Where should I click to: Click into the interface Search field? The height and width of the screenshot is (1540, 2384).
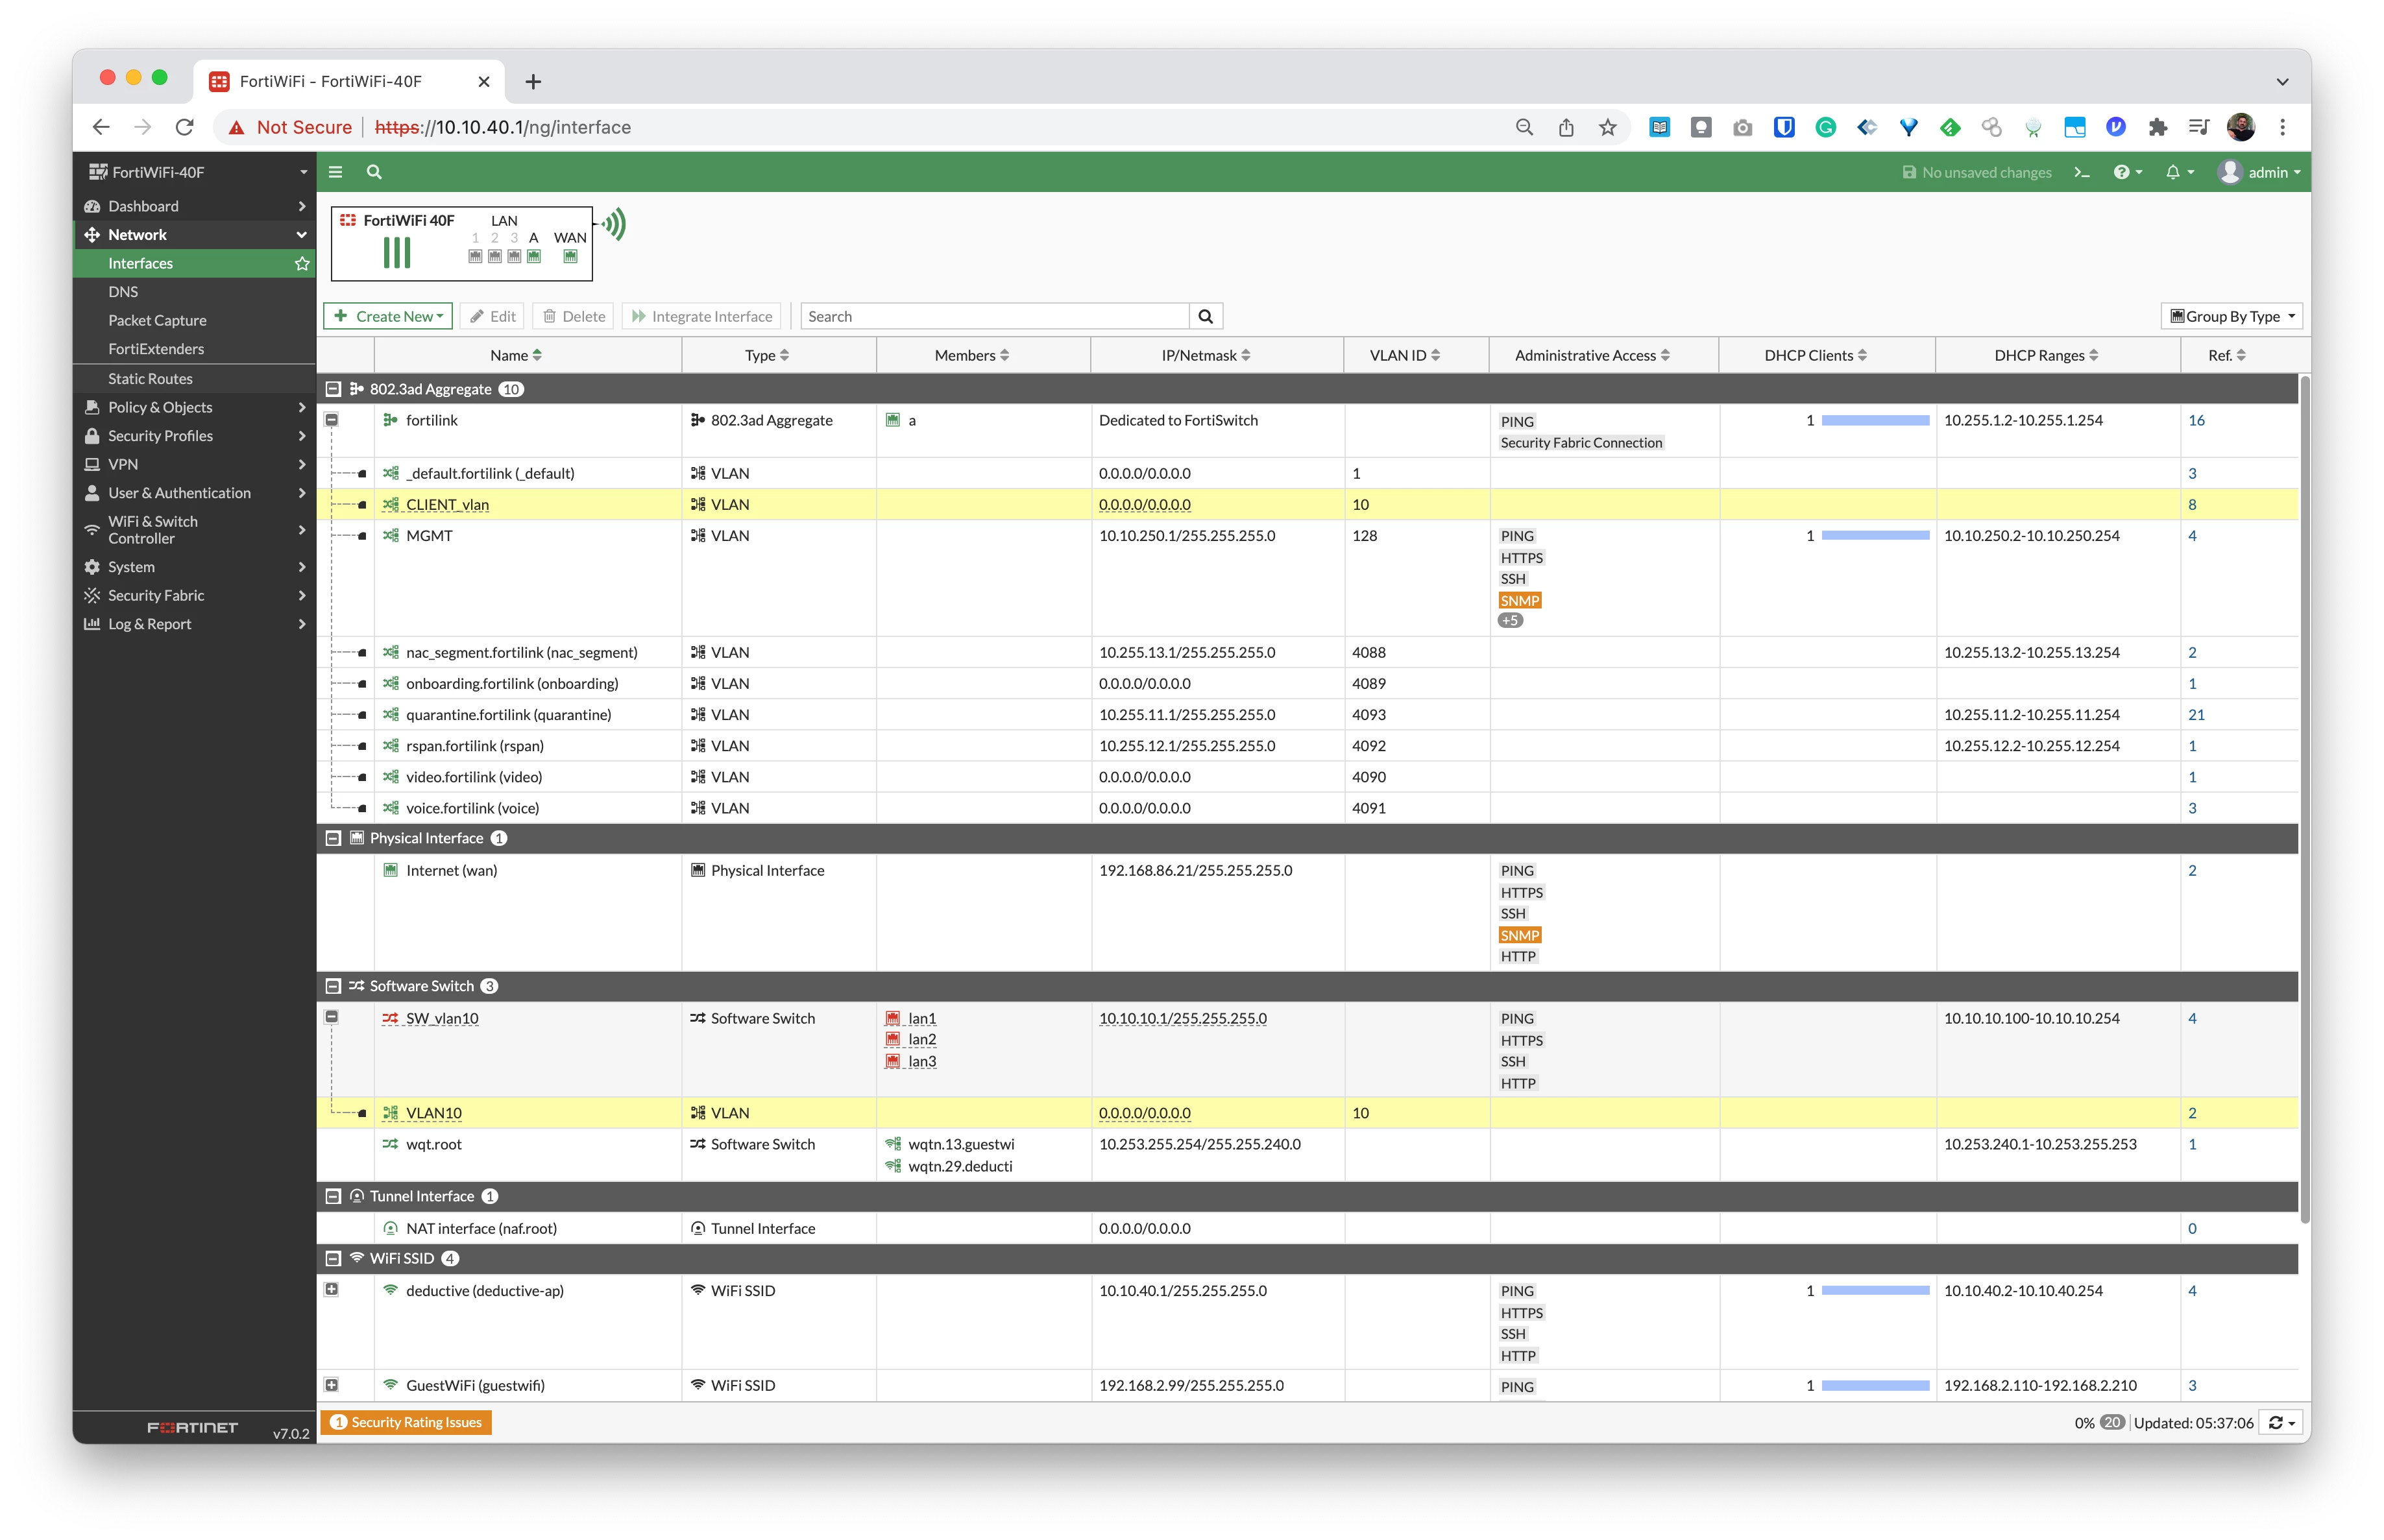[x=996, y=316]
